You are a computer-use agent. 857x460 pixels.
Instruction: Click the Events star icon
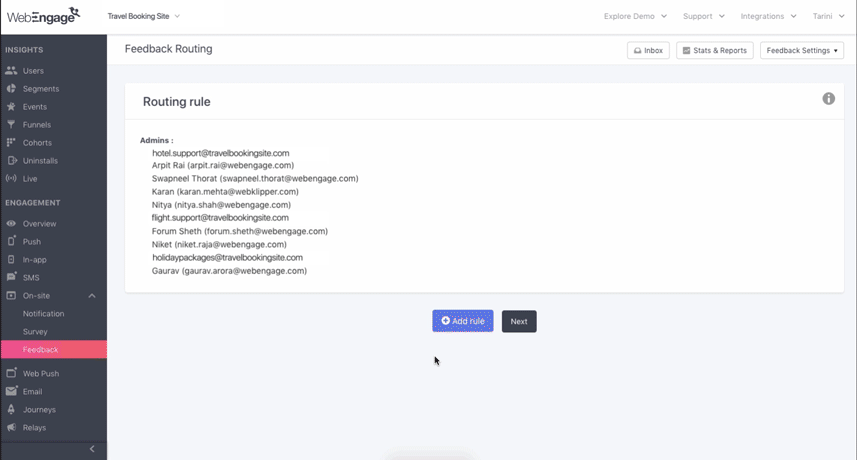11,107
